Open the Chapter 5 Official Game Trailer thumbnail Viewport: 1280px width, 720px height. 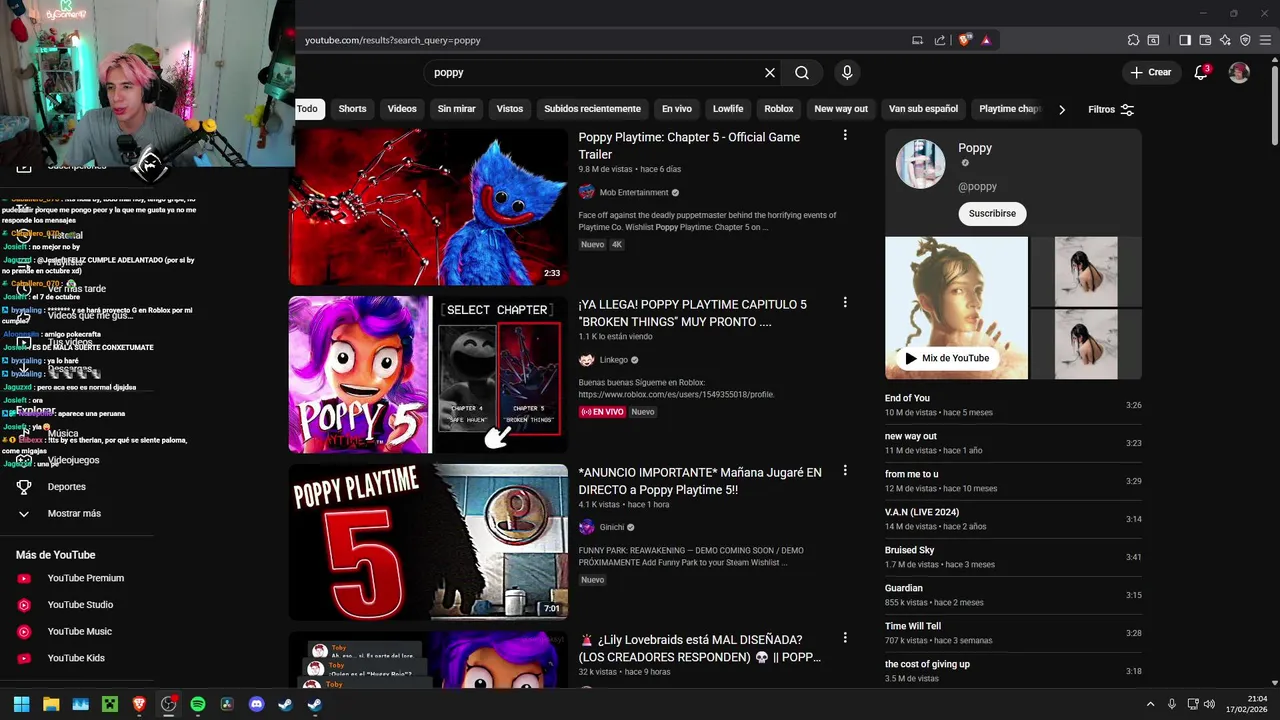[x=428, y=207]
